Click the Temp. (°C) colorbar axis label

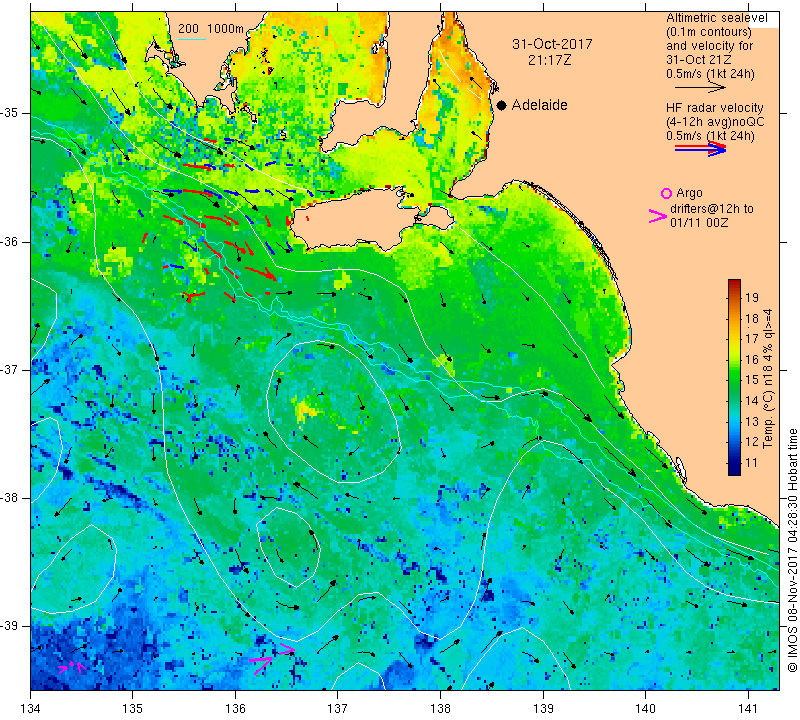coord(768,378)
